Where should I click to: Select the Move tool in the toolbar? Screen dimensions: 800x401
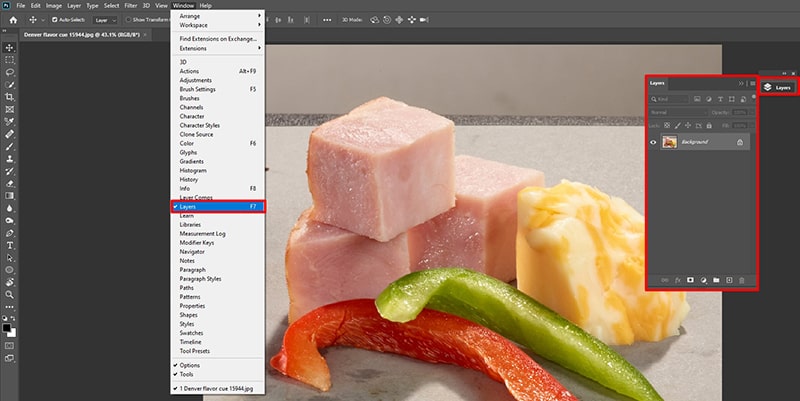click(10, 47)
